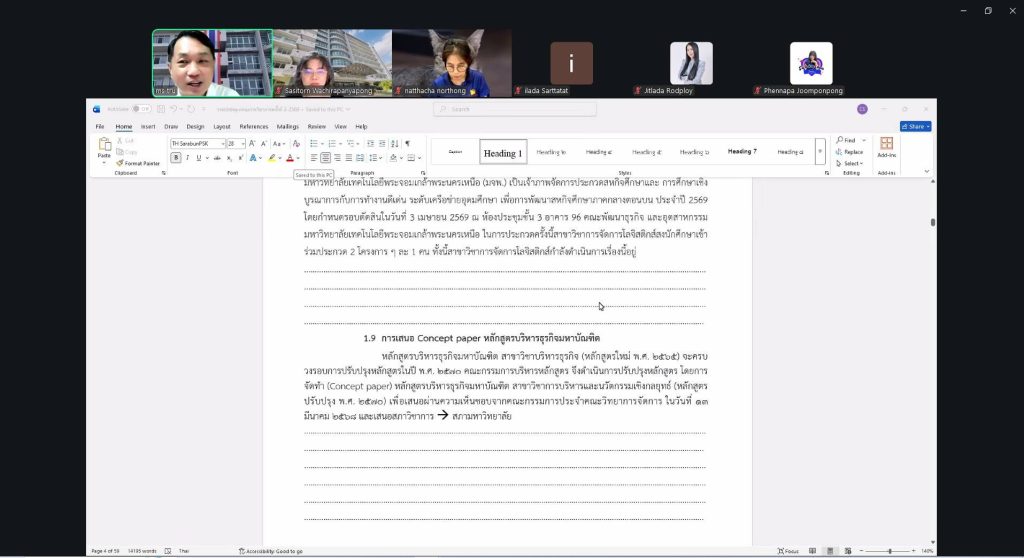Toggle Bold formatting
1024x558 pixels.
pyautogui.click(x=176, y=158)
